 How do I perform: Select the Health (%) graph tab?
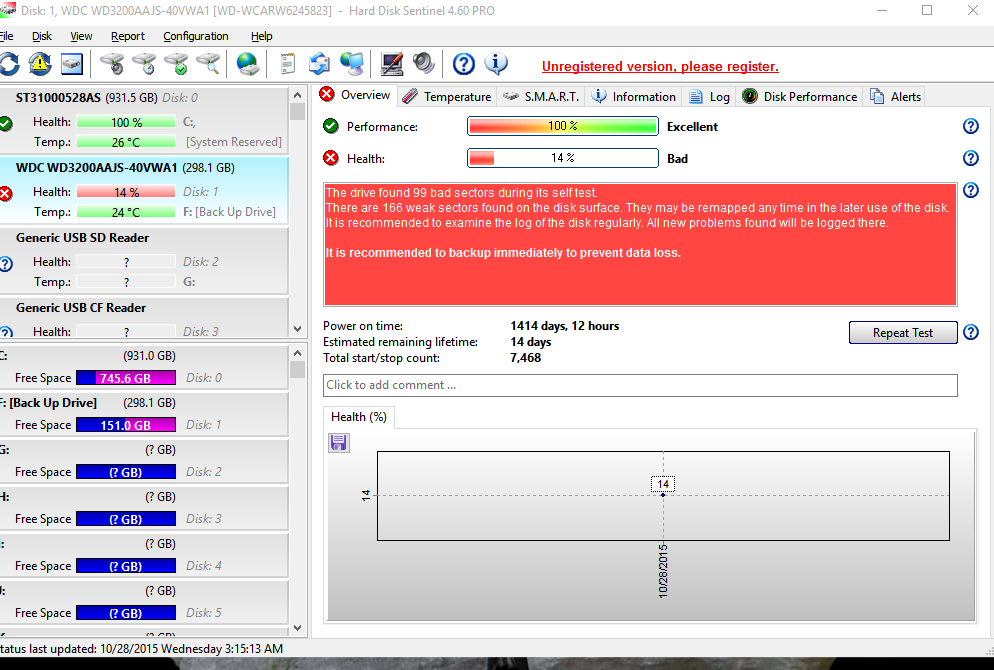click(x=359, y=416)
